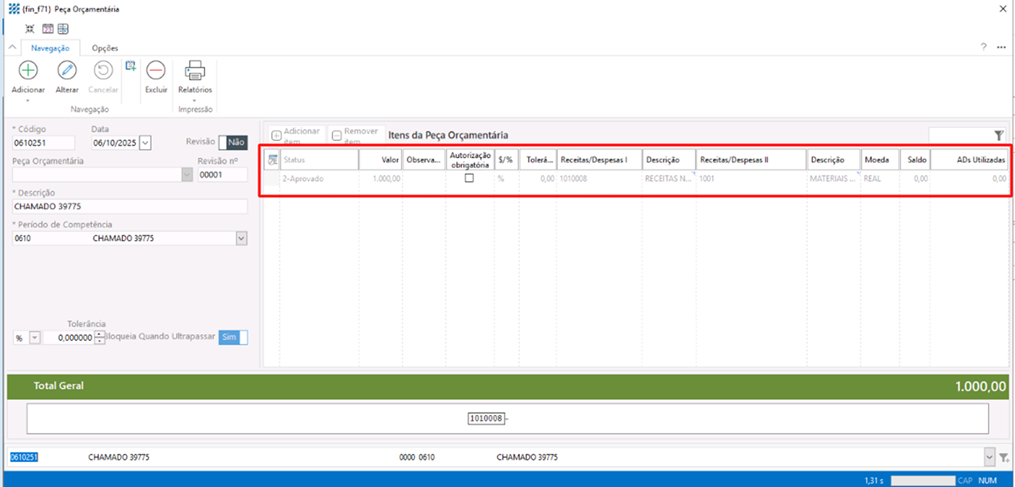
Task: Click the Descrição field containing CHAMADO 39775
Action: tap(128, 207)
